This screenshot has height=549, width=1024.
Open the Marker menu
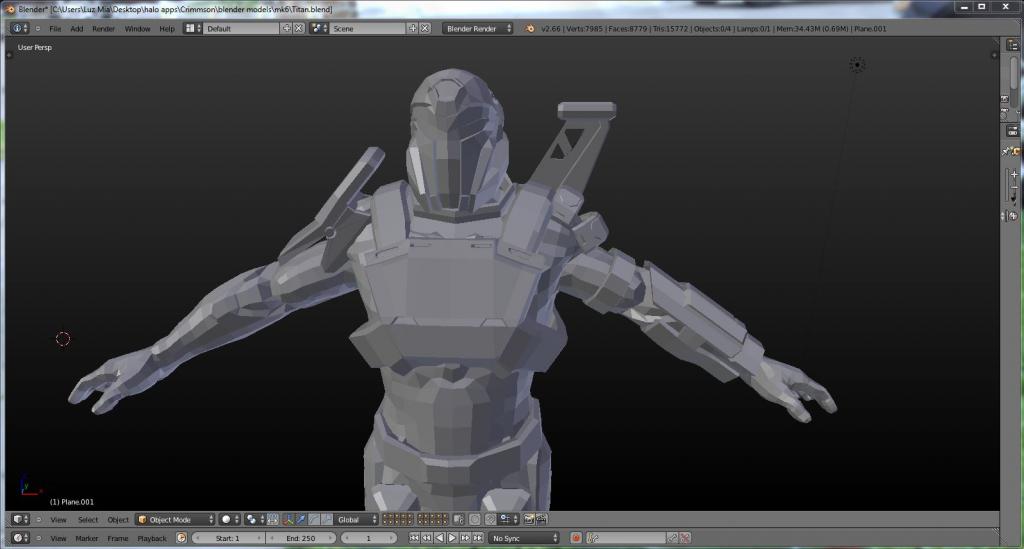tap(87, 539)
